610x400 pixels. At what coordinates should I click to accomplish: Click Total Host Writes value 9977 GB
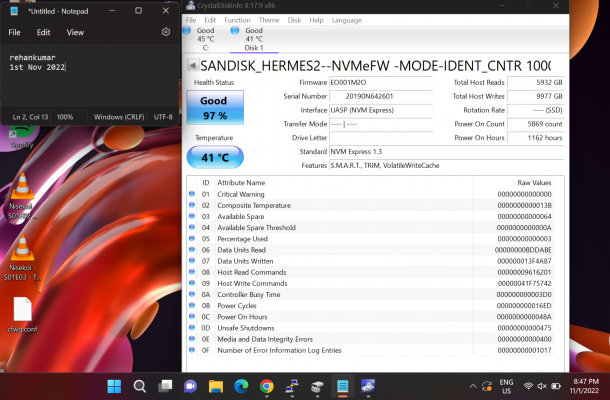(536, 96)
